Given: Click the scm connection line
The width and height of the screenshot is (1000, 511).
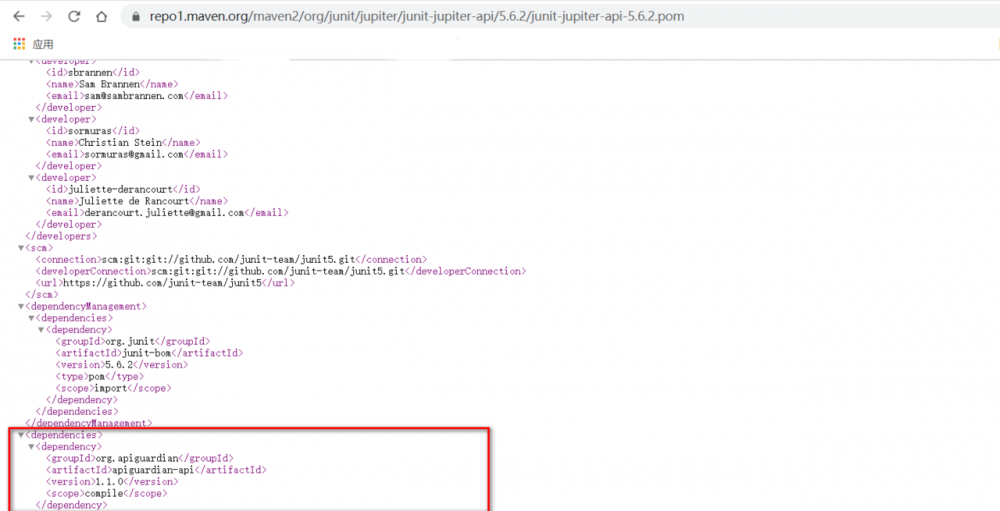Looking at the screenshot, I should [x=231, y=260].
